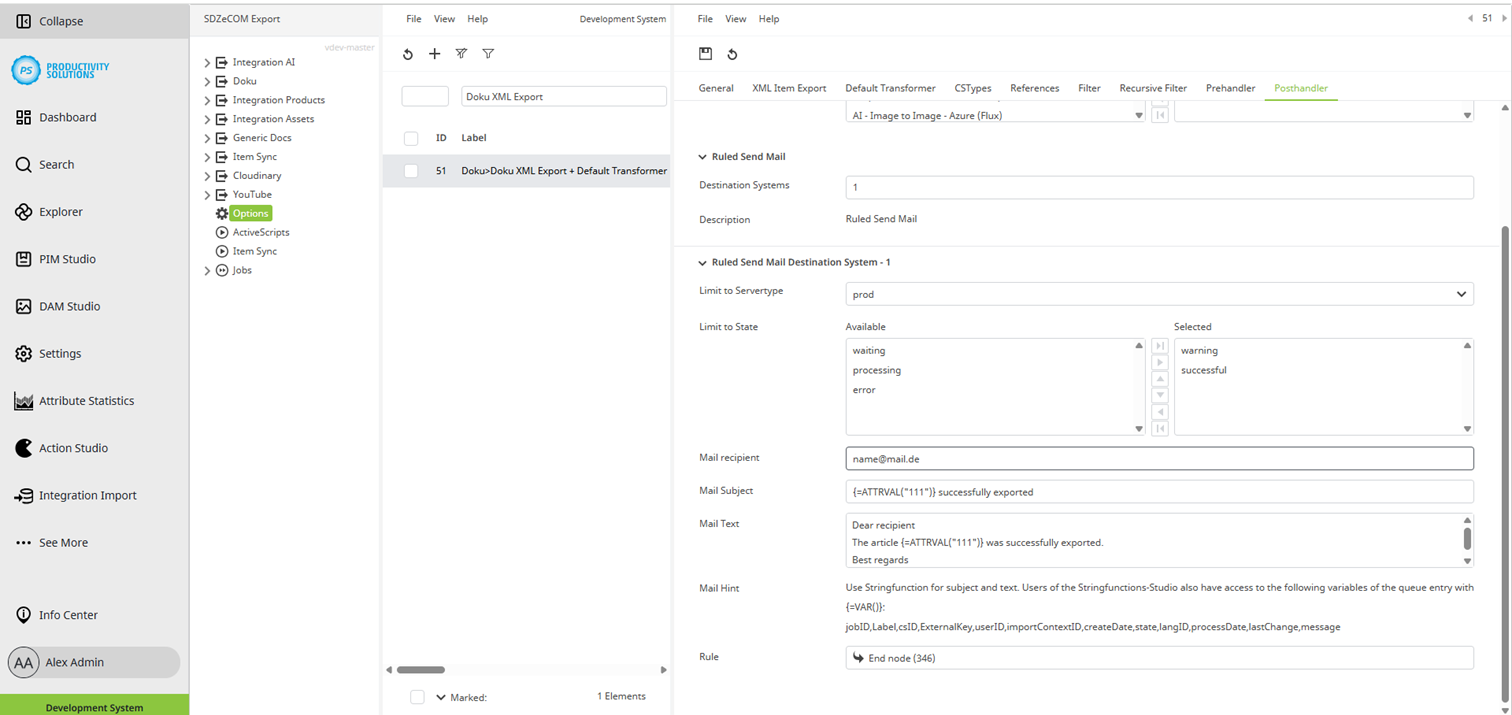The width and height of the screenshot is (1512, 715).
Task: Select the "successful" state in Selected list
Action: [1203, 370]
